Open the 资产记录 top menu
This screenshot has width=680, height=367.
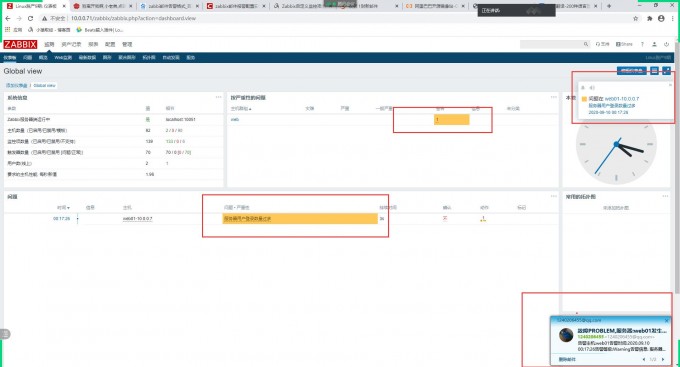point(71,44)
